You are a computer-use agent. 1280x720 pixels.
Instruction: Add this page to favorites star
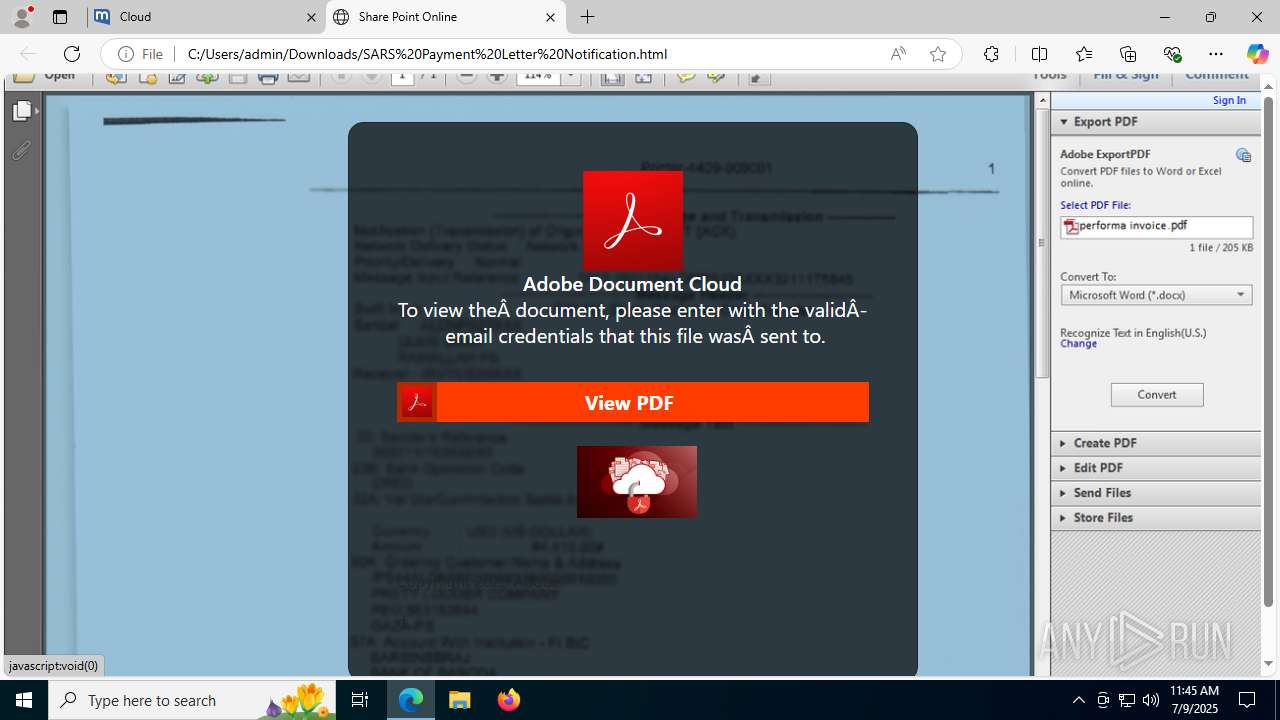(937, 54)
